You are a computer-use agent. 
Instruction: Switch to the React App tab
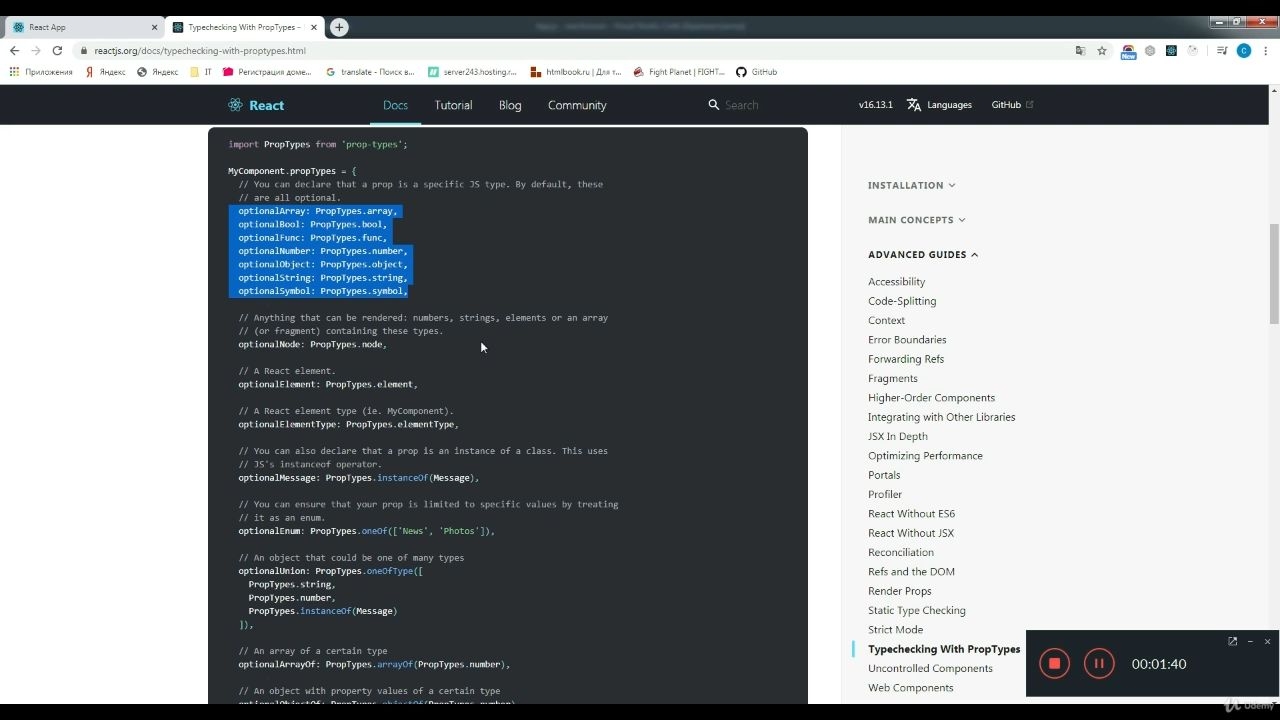pyautogui.click(x=83, y=27)
